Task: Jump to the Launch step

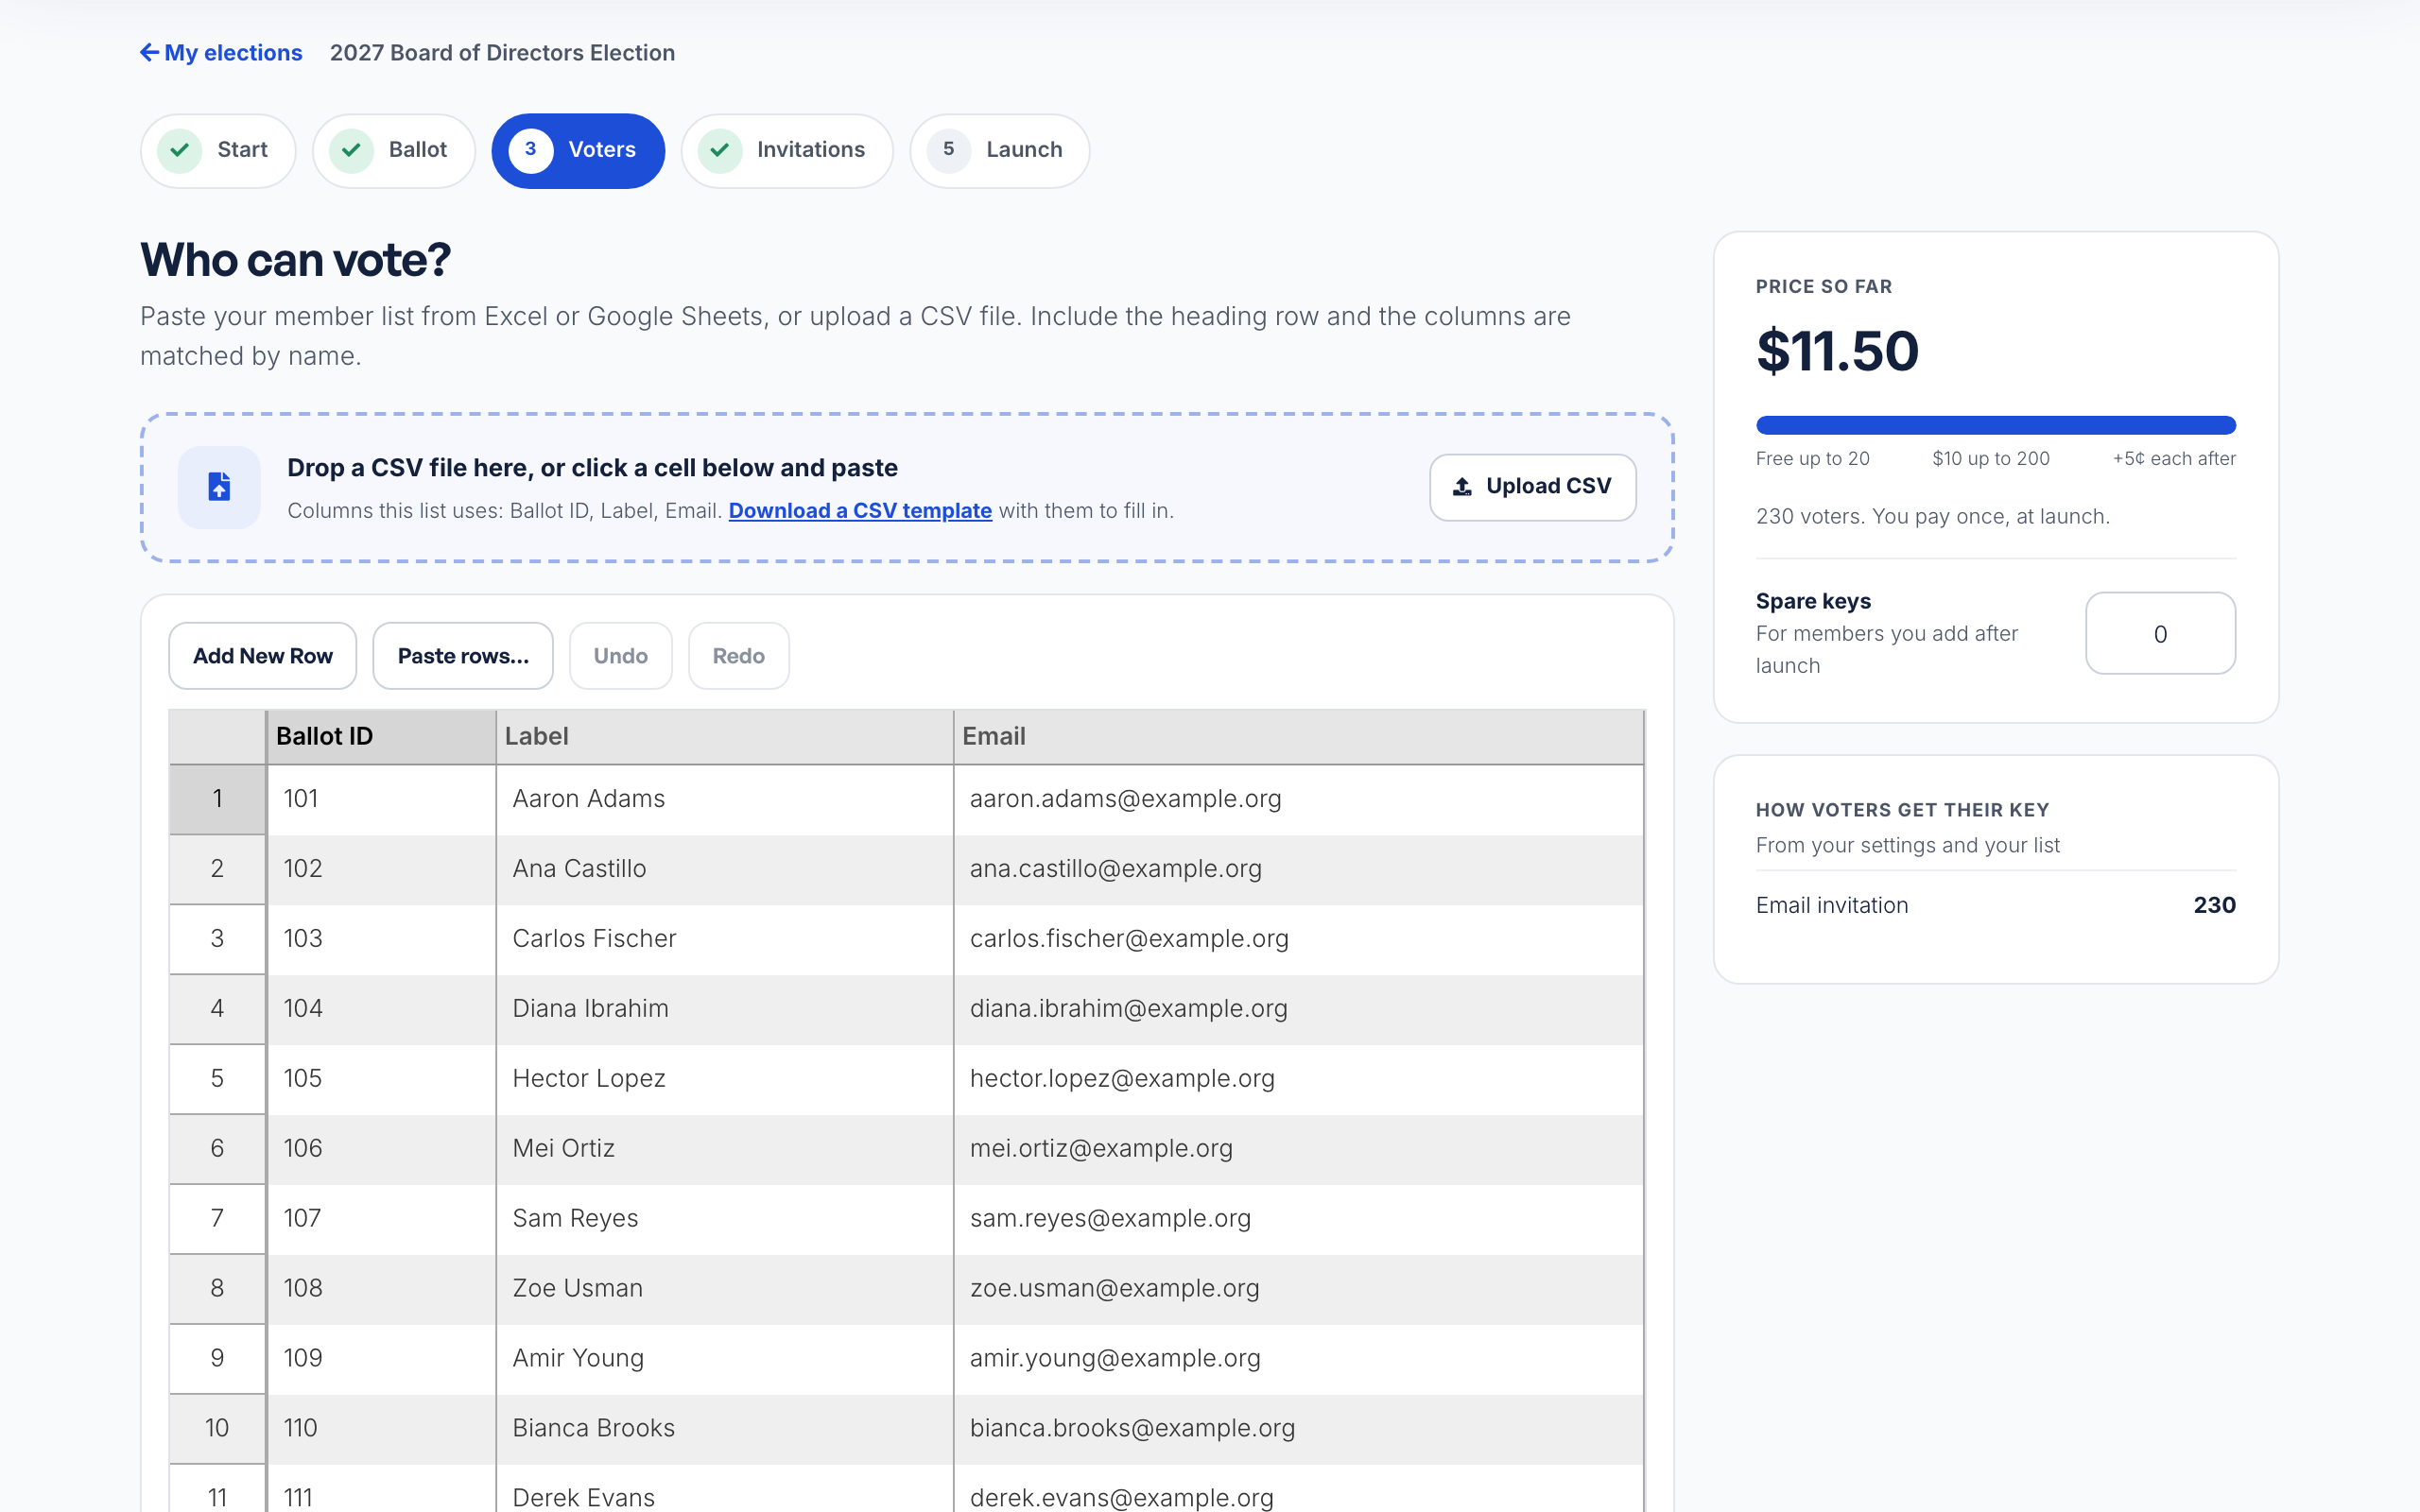Action: pos(1000,150)
